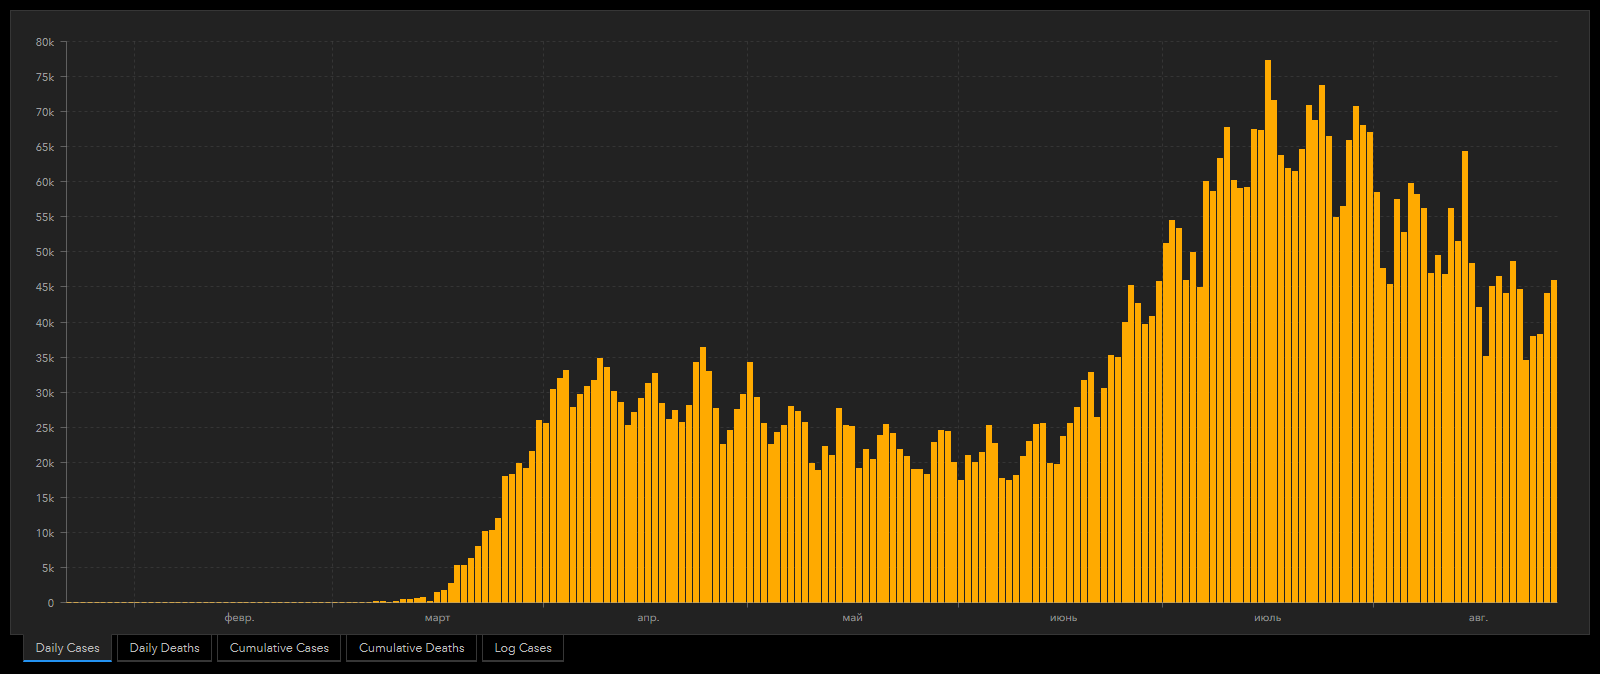1600x674 pixels.
Task: Open the Daily Deaths tab
Action: tap(164, 648)
